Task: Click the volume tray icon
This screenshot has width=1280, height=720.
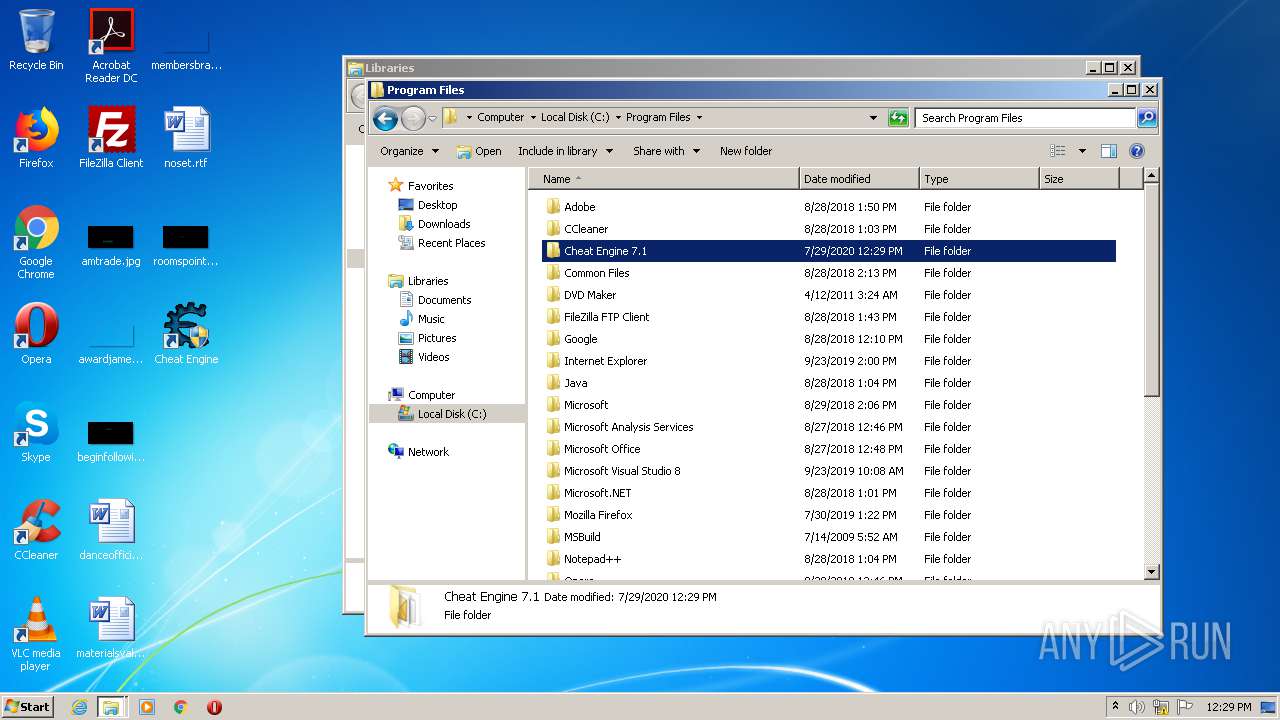Action: click(x=1137, y=707)
